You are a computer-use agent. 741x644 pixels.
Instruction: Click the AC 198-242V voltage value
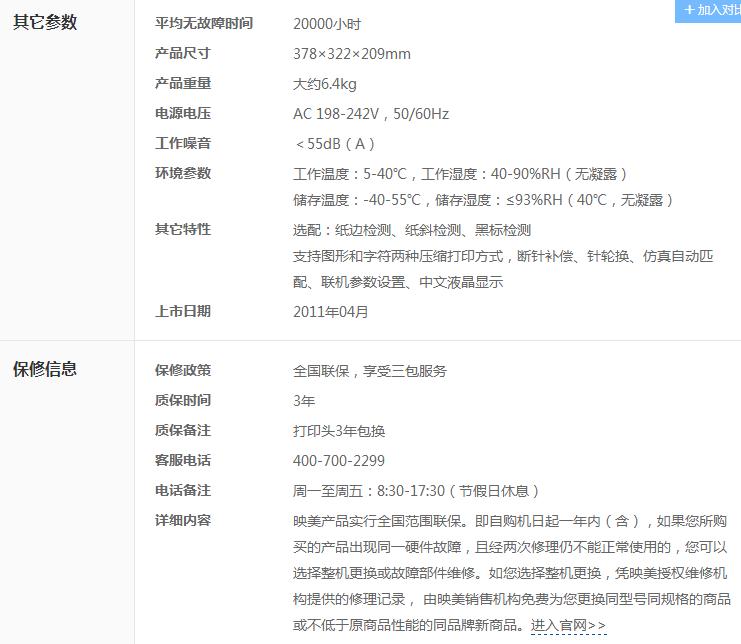(x=372, y=114)
